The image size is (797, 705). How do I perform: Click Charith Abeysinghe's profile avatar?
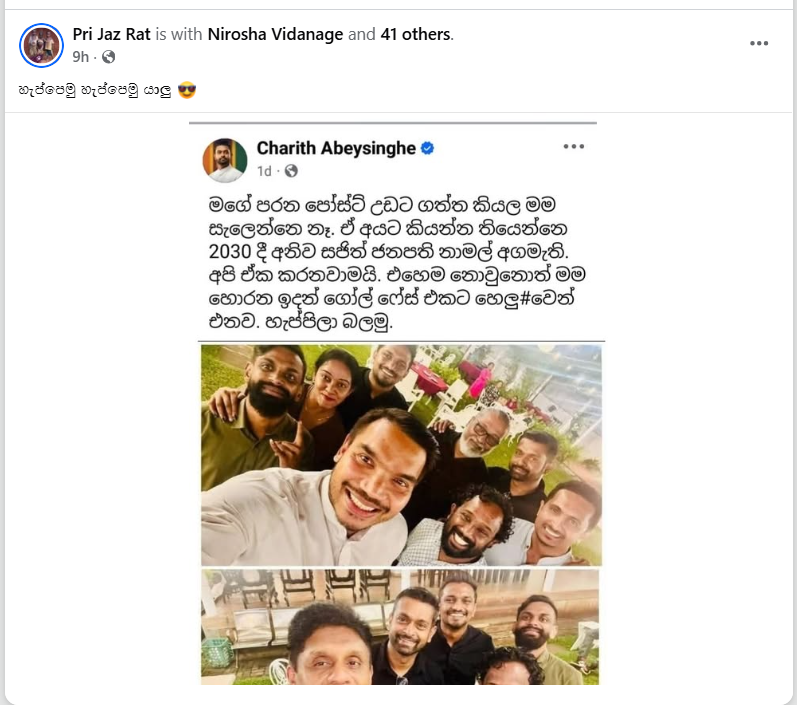tap(225, 160)
